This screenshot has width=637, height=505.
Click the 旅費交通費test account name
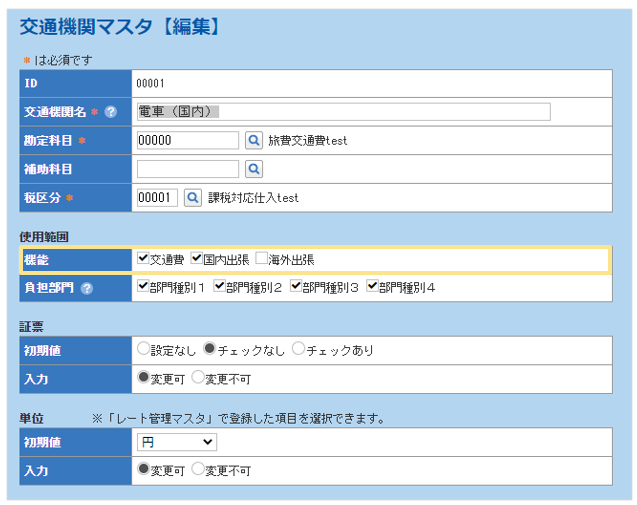tap(308, 141)
